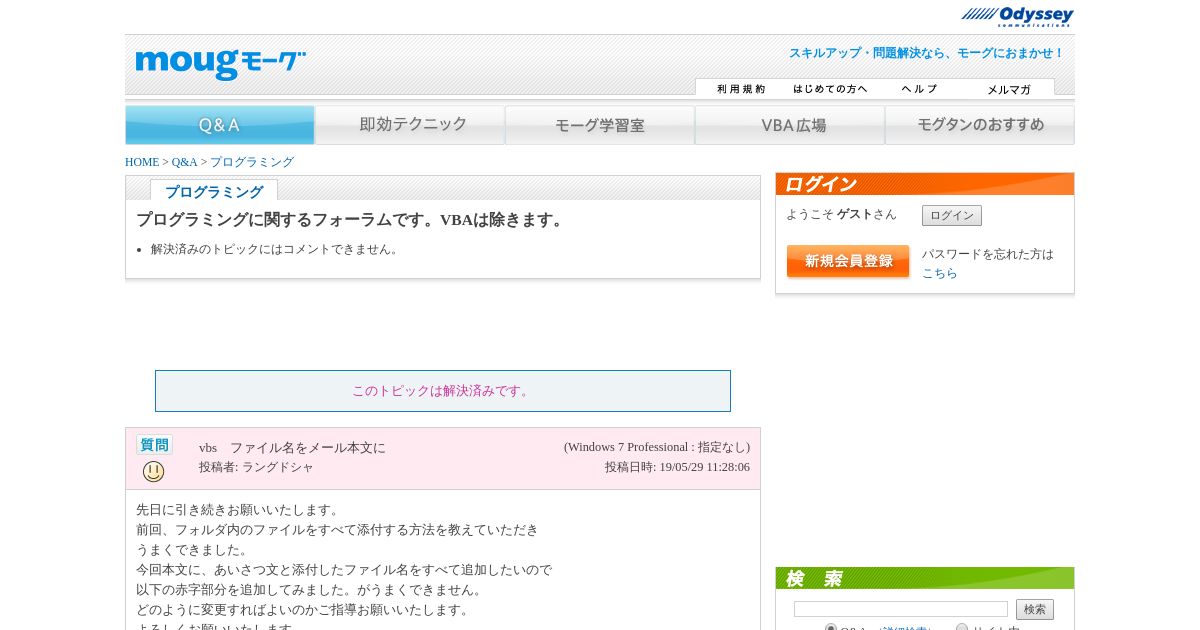Click the 投稿日時 19/05/29 11:28:06 text
Viewport: 1200px width, 630px height.
[x=677, y=467]
